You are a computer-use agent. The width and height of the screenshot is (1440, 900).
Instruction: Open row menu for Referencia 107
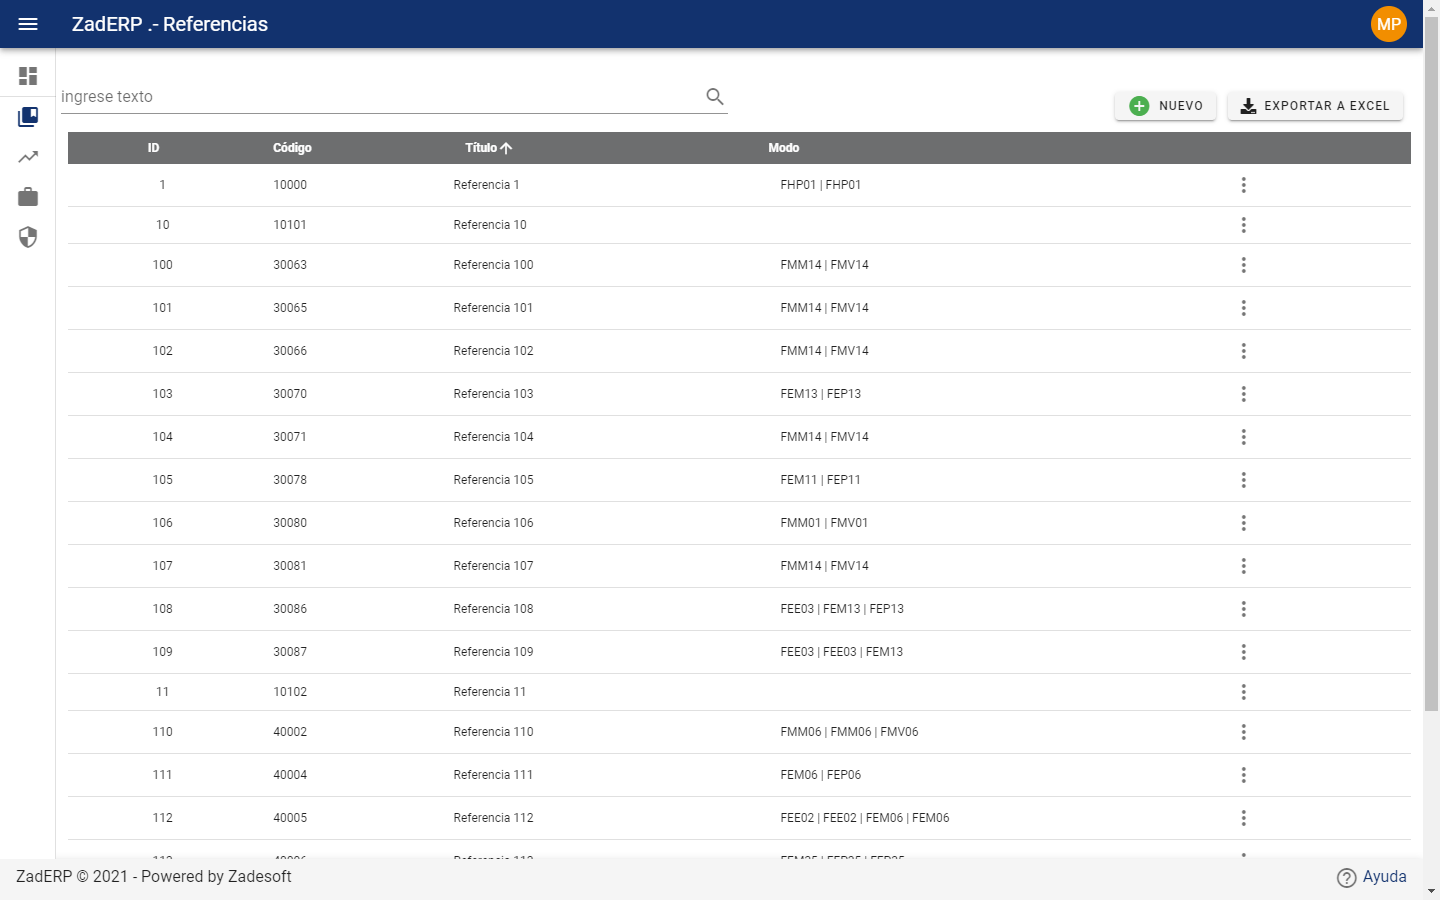click(x=1244, y=566)
